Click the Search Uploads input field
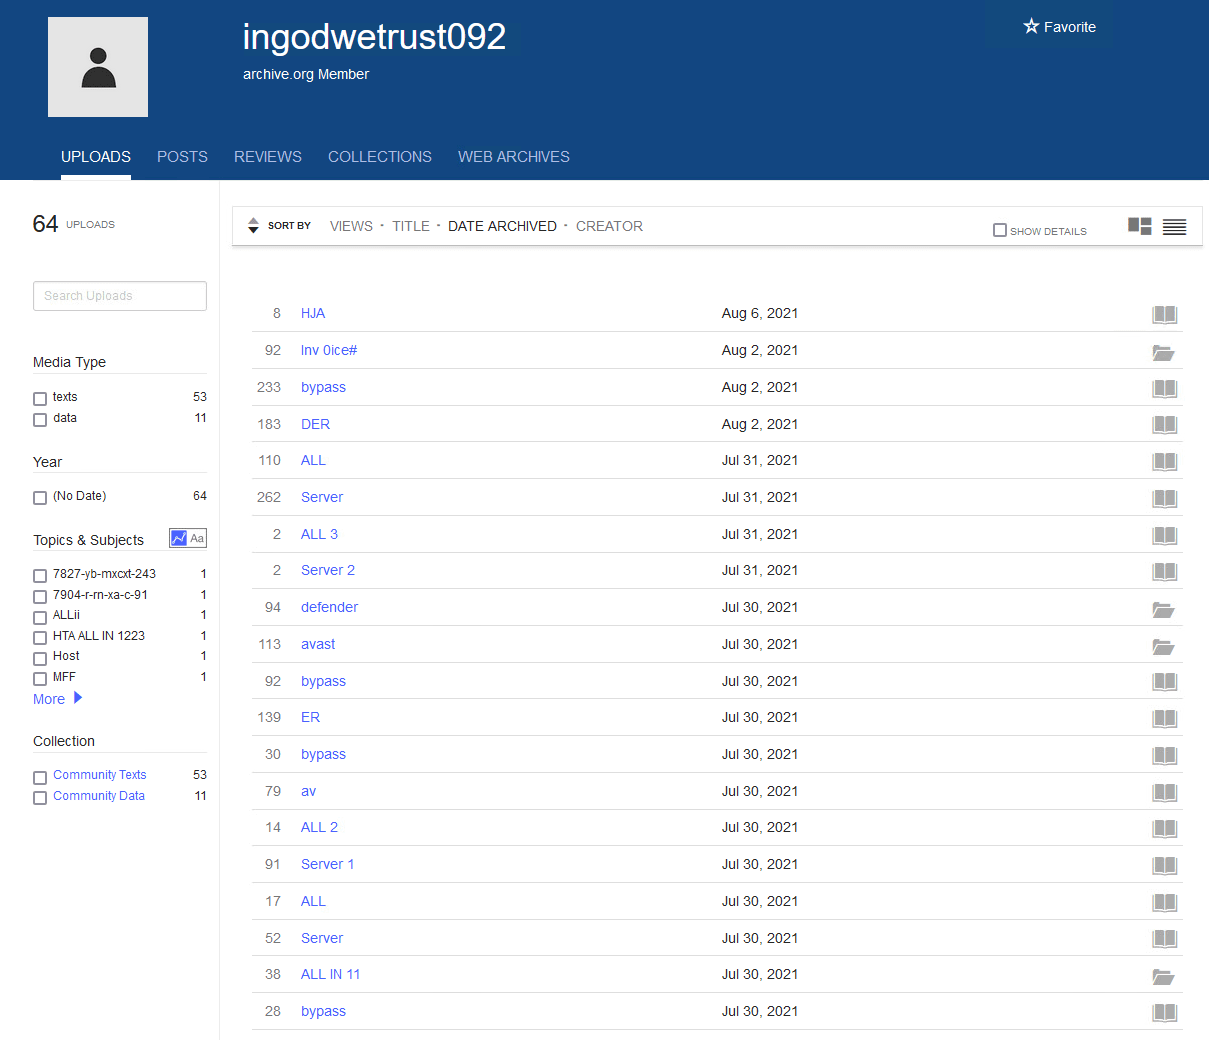 (120, 296)
